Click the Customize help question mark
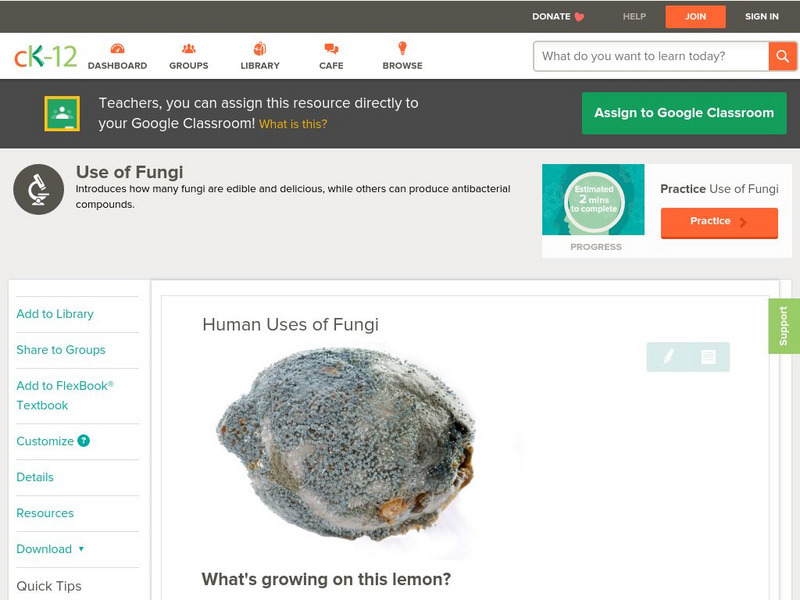800x600 pixels. (x=83, y=441)
